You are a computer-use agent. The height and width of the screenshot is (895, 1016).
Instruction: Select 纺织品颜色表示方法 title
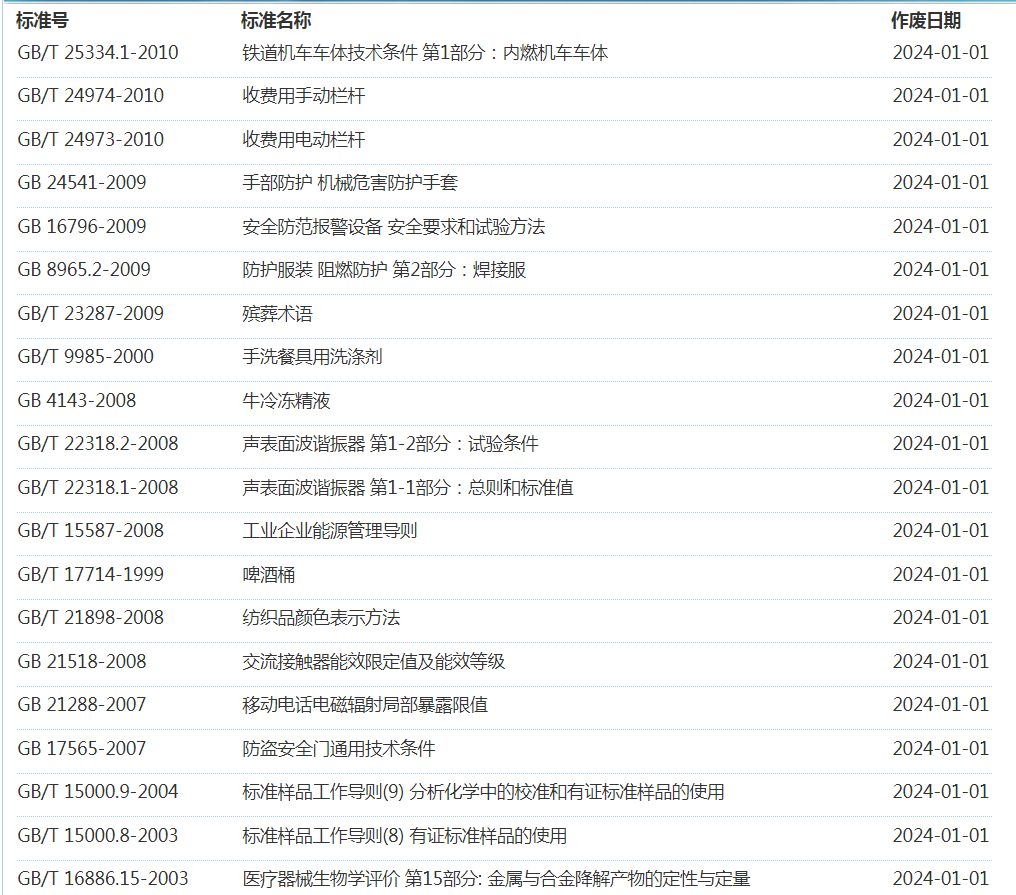(321, 618)
